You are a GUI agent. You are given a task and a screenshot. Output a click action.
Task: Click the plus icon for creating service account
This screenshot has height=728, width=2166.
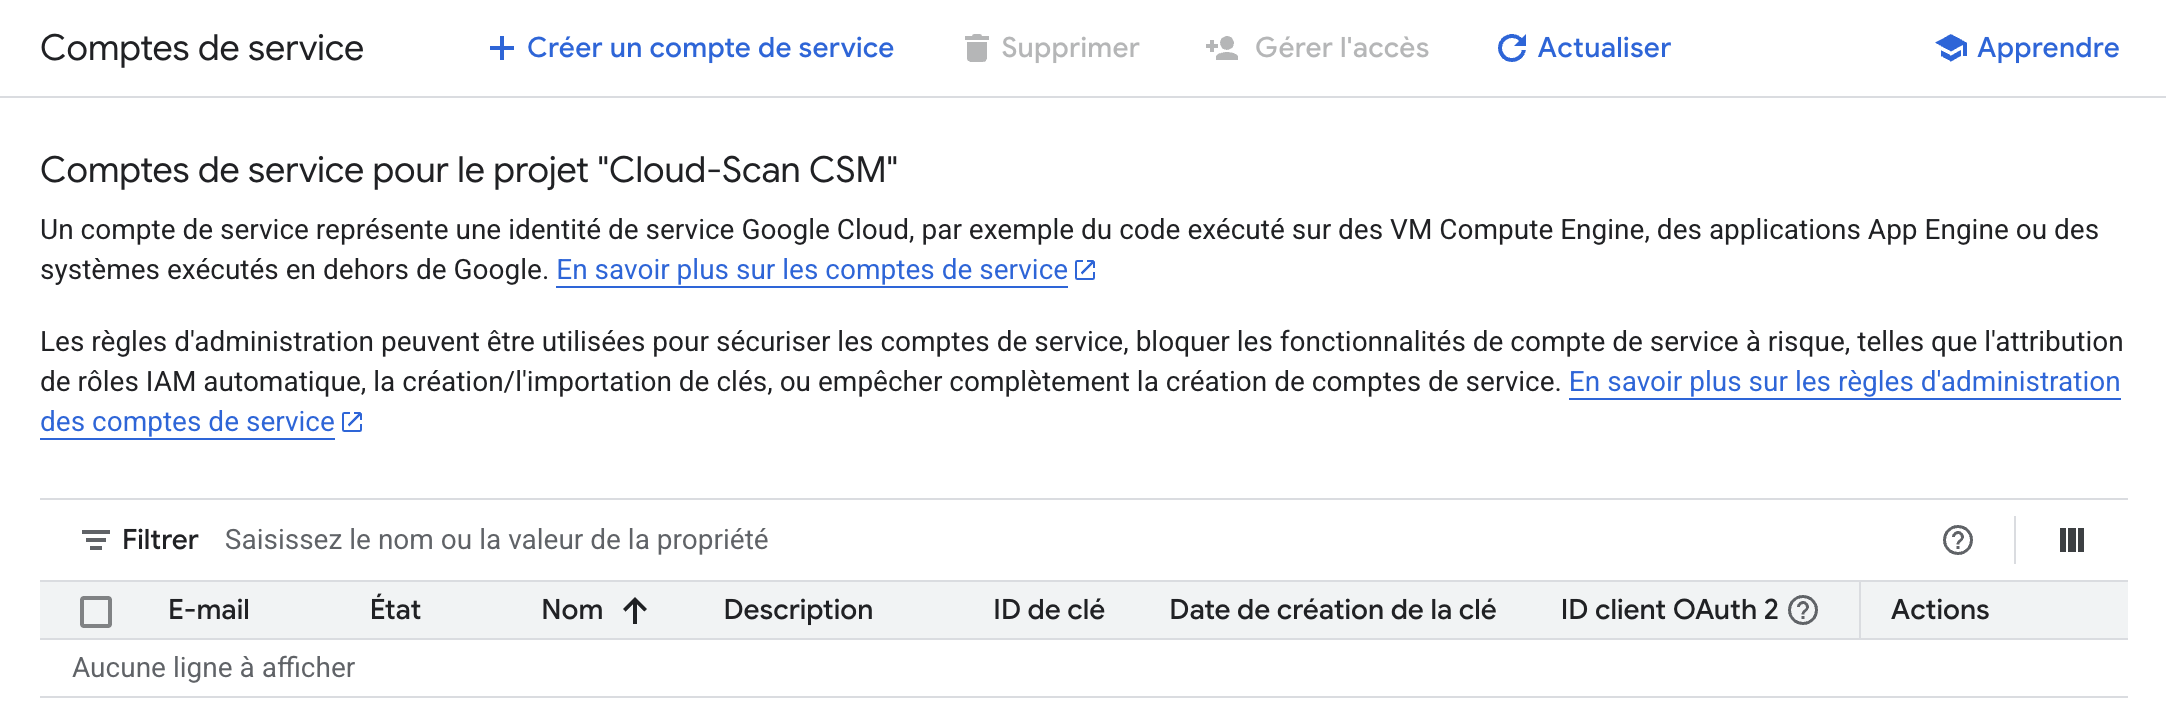coord(501,48)
